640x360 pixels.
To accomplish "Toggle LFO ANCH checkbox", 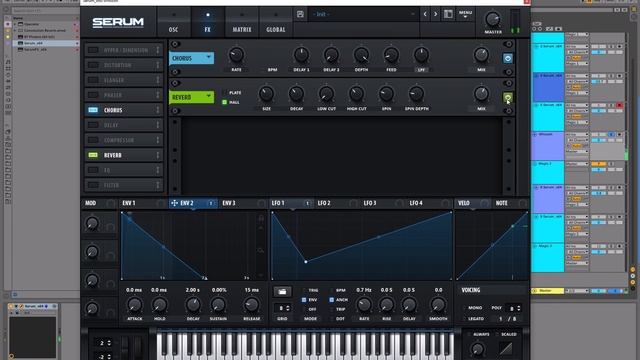I will tap(331, 300).
